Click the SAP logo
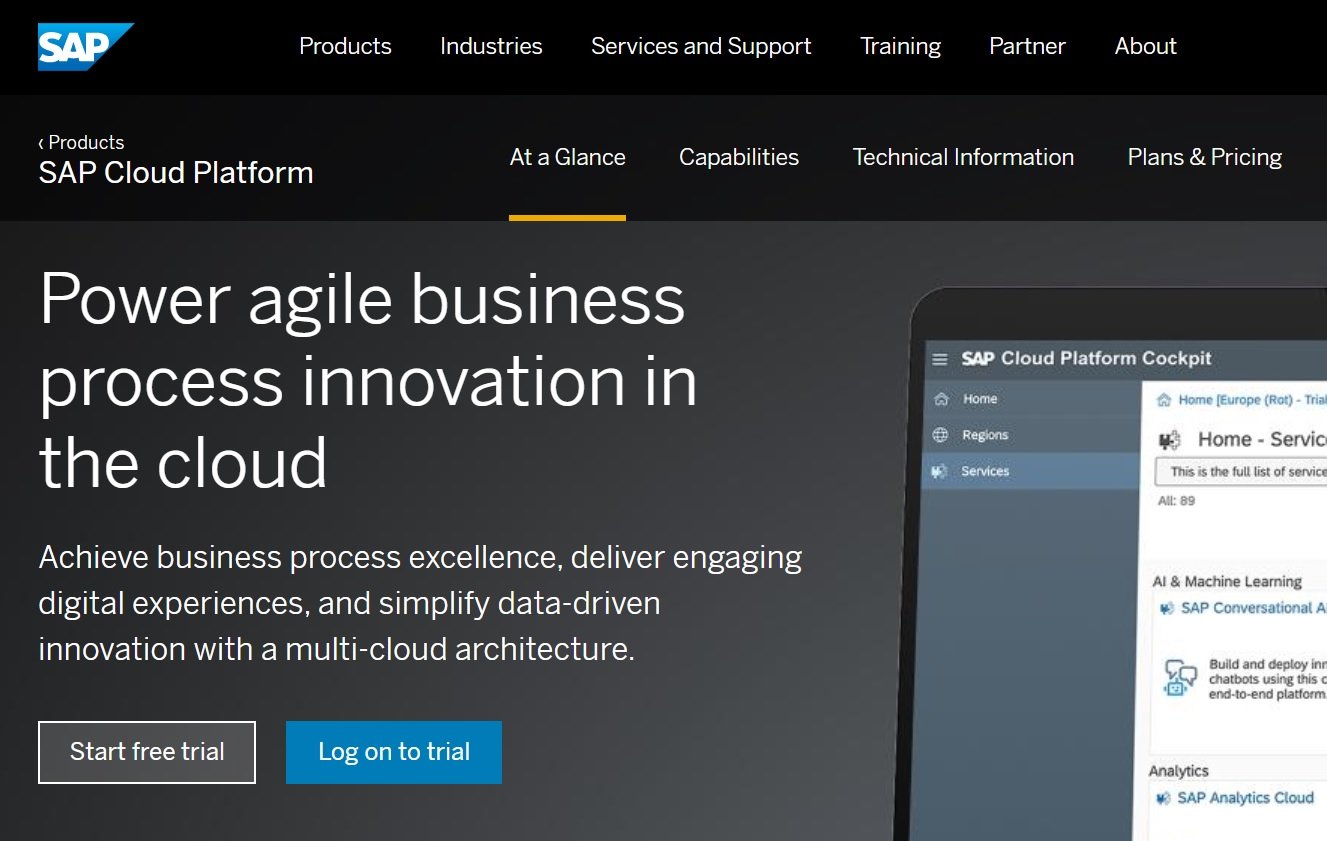Viewport: 1327px width, 841px height. pos(85,46)
